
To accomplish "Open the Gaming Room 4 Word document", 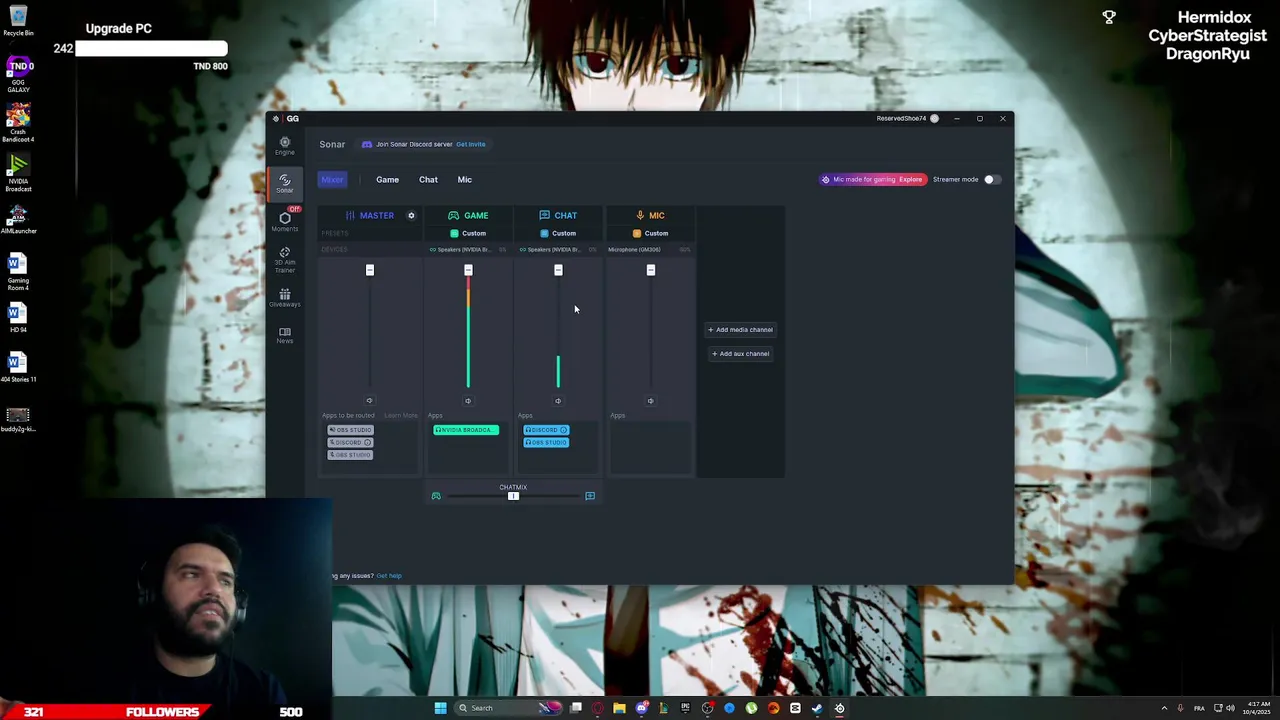I will coord(18,271).
